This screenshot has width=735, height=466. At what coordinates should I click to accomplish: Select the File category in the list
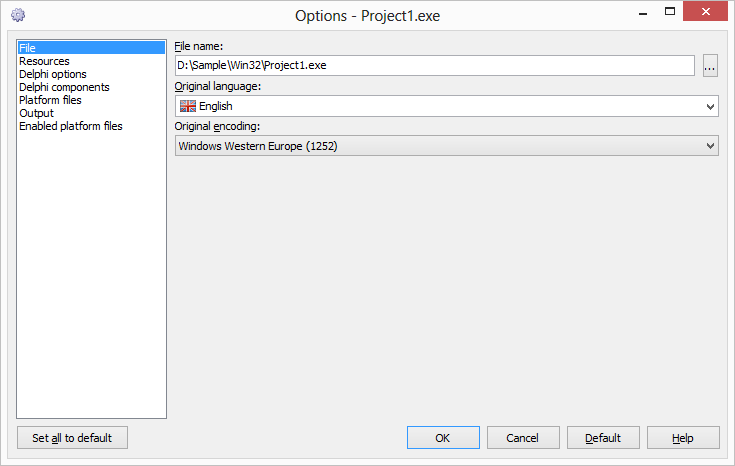coord(91,48)
